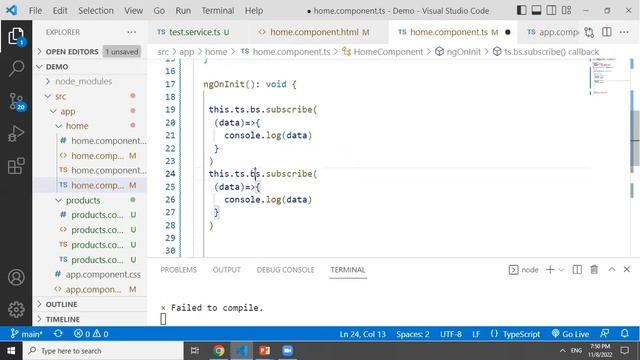640x360 pixels.
Task: Customize layout icon in title bar
Action: tap(567, 10)
